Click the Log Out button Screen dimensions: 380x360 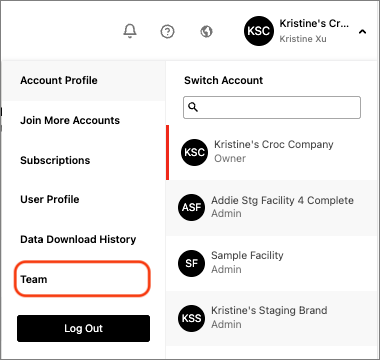[83, 328]
